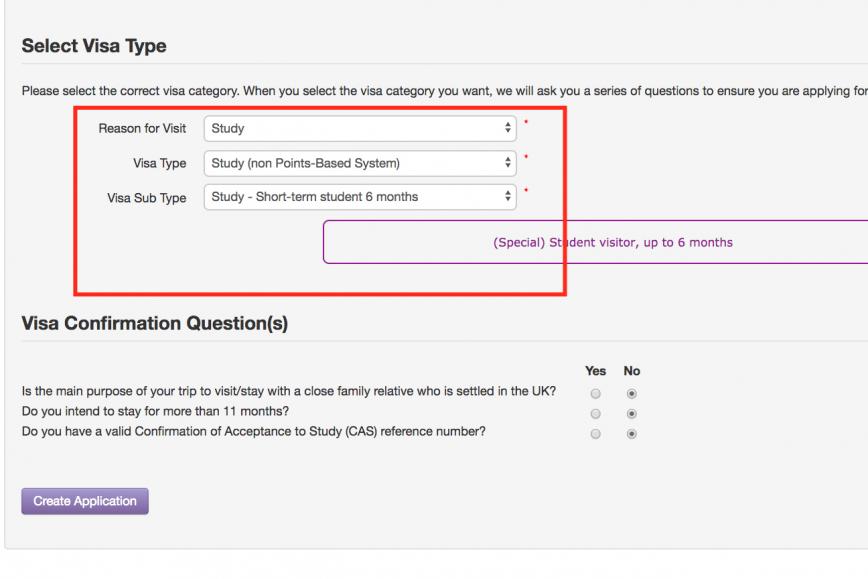
Task: Open the Reason for Visit dropdown
Action: pyautogui.click(x=360, y=128)
